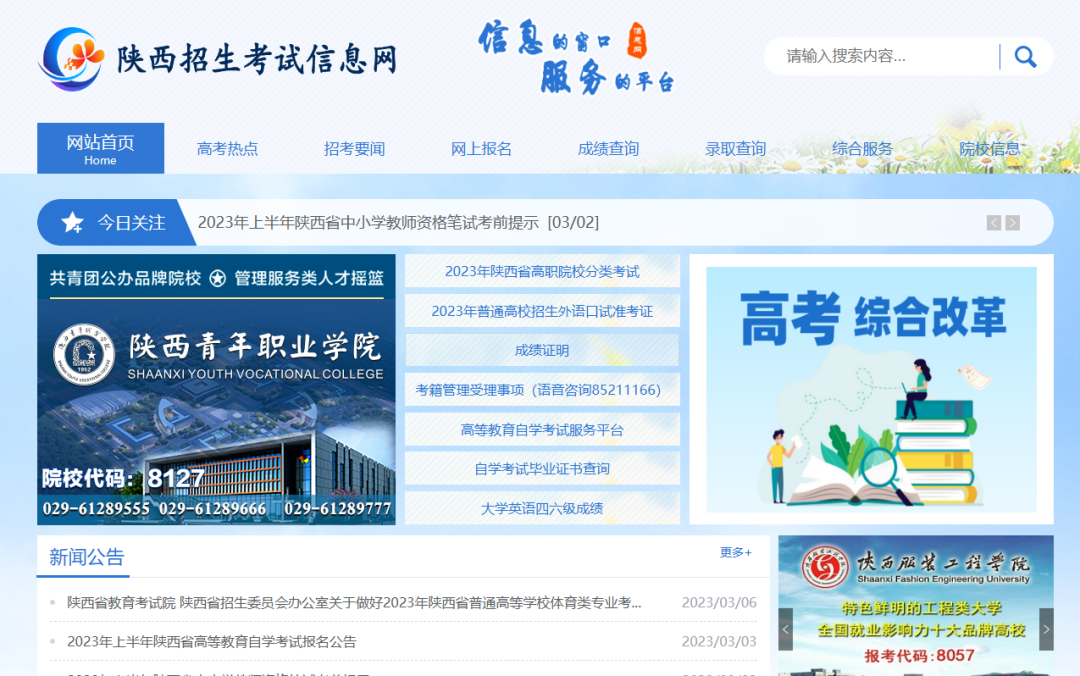Screen dimensions: 1080x676
Task: Open 2023年上半年高等教育自学考试报名公告 news item
Action: click(x=211, y=641)
